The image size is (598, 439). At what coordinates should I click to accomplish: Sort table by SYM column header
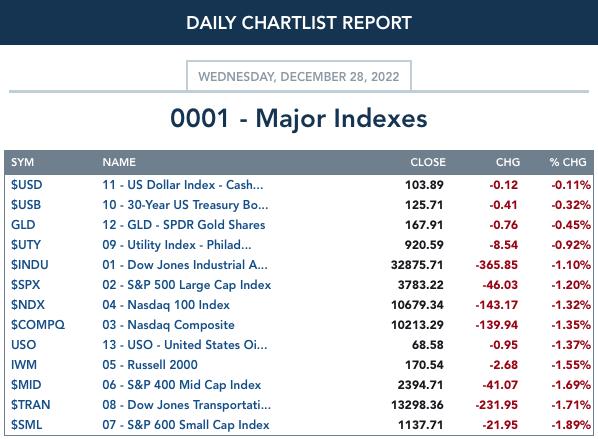coord(22,162)
